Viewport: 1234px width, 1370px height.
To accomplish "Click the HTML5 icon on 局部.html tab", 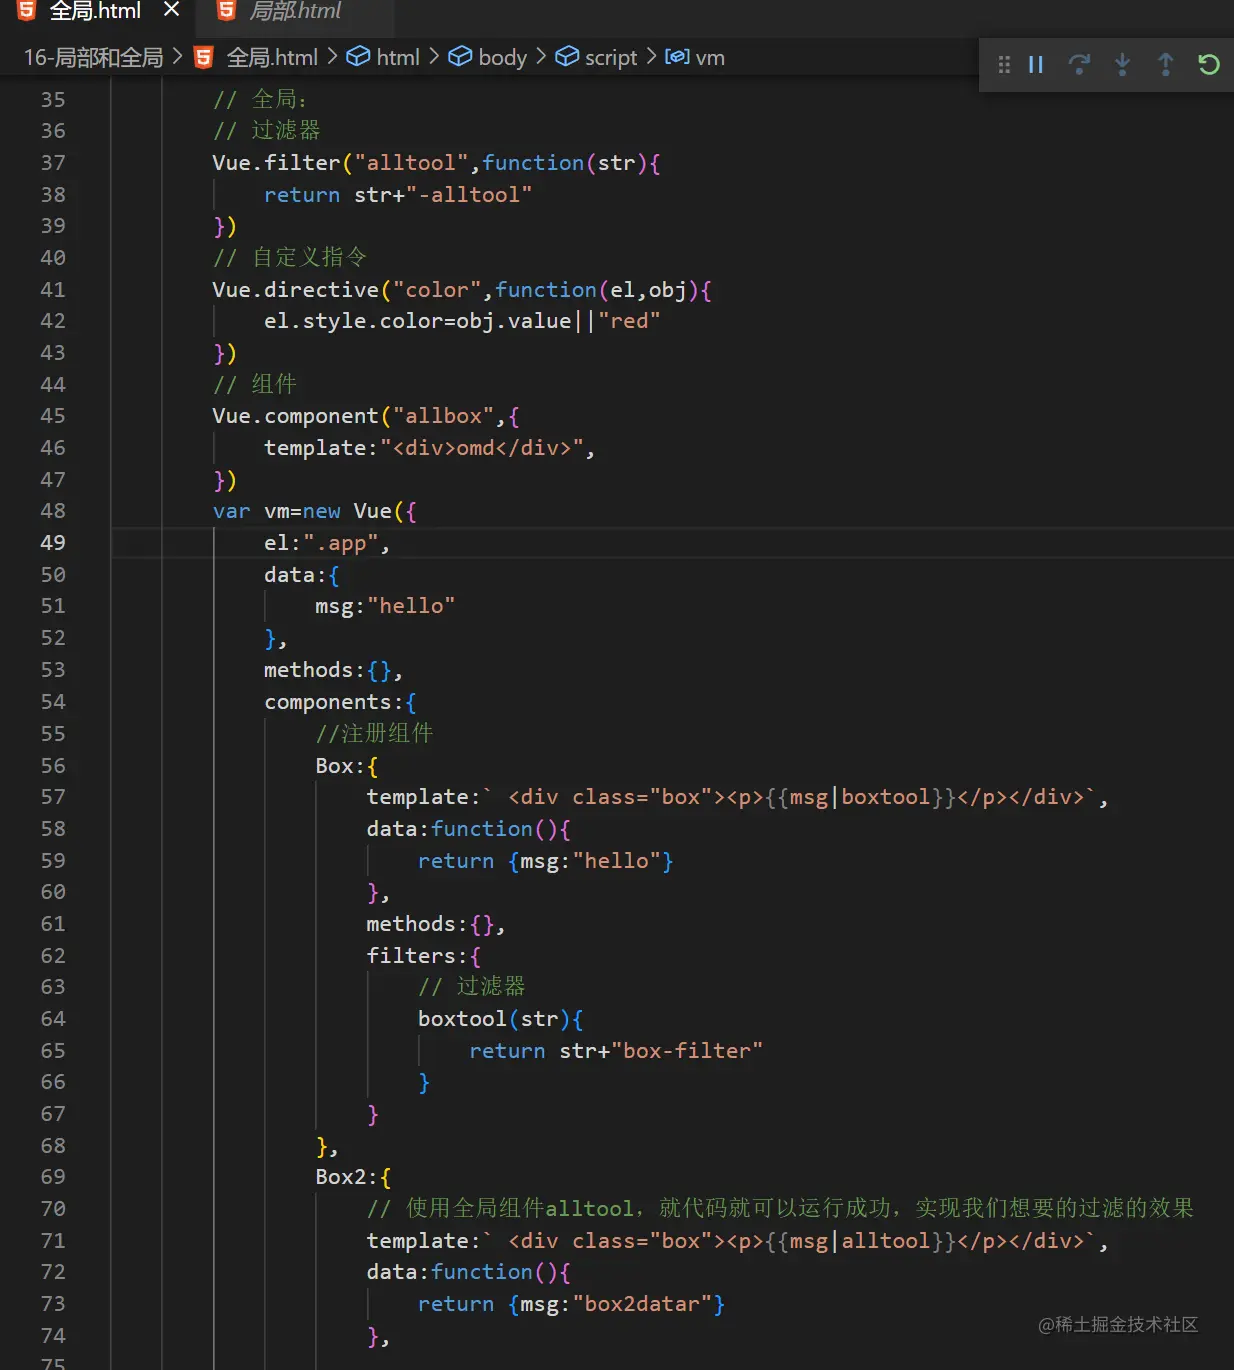I will (x=227, y=11).
